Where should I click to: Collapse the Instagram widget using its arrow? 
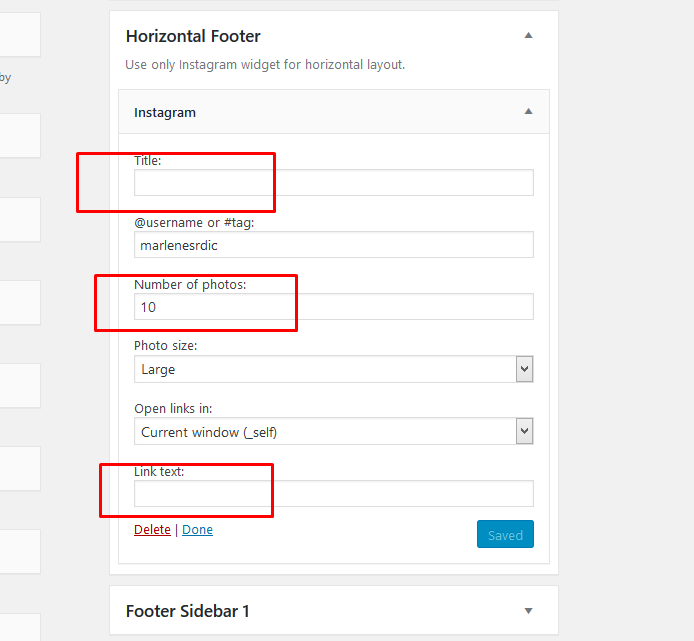pyautogui.click(x=528, y=112)
